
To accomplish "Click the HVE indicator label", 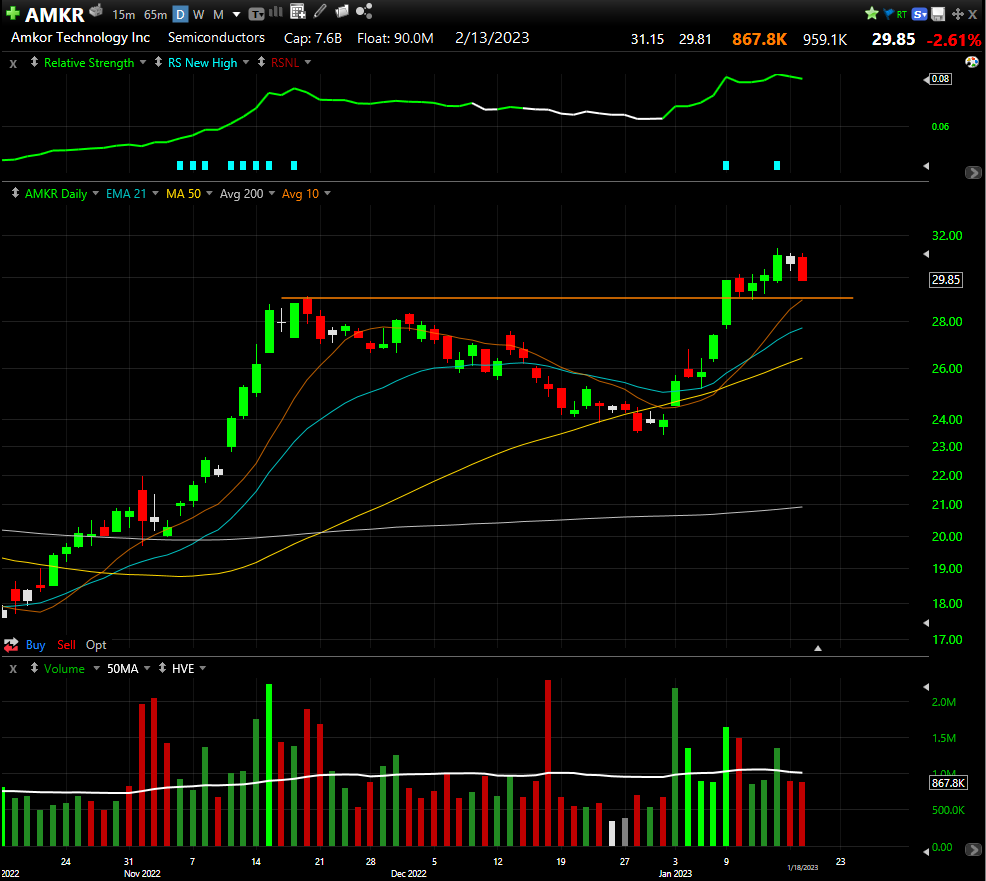I will [x=183, y=668].
